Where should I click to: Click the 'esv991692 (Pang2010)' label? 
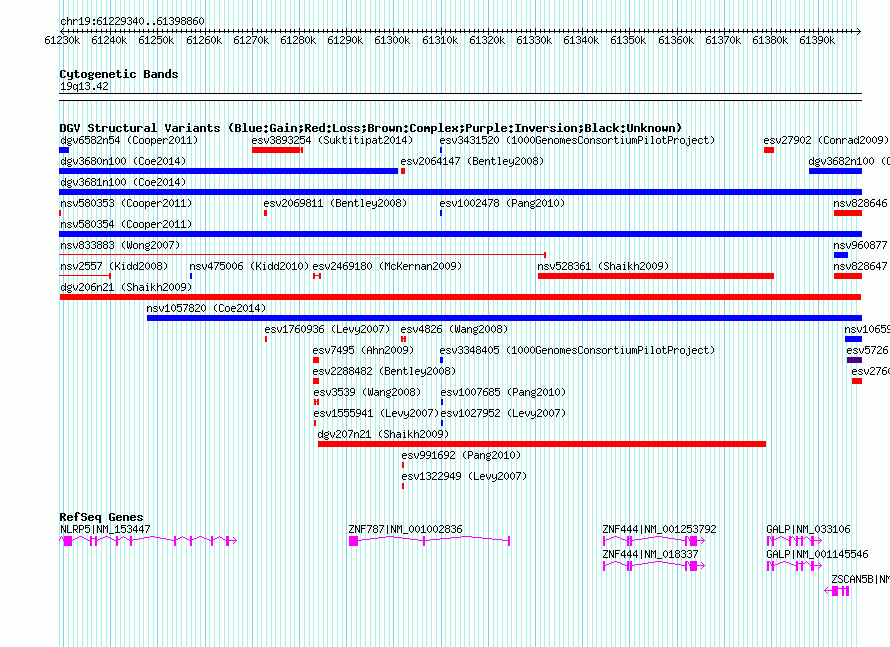coord(461,455)
